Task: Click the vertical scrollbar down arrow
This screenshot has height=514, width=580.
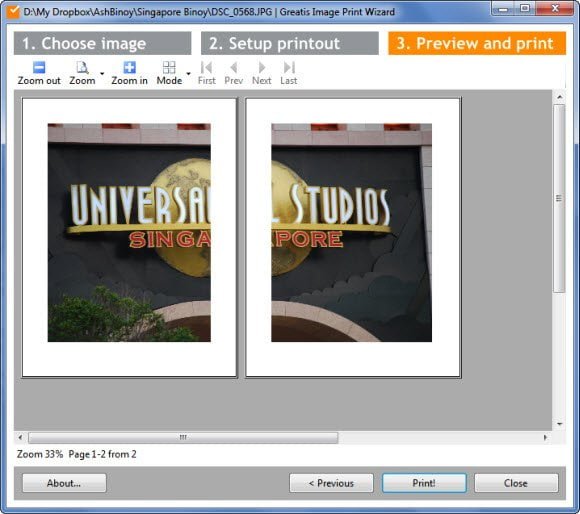Action: pos(559,424)
